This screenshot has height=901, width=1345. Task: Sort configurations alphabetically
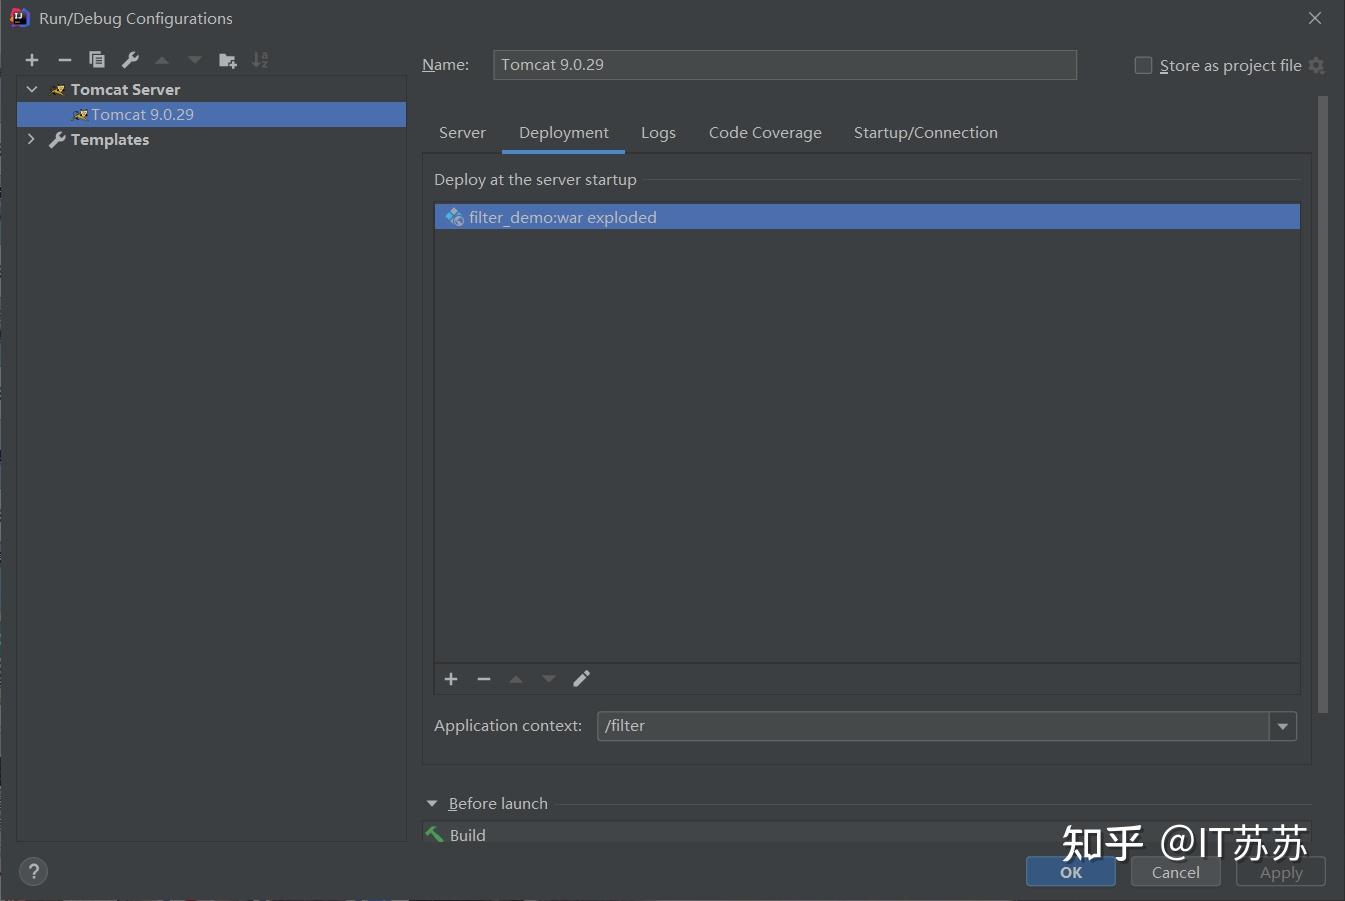[260, 60]
